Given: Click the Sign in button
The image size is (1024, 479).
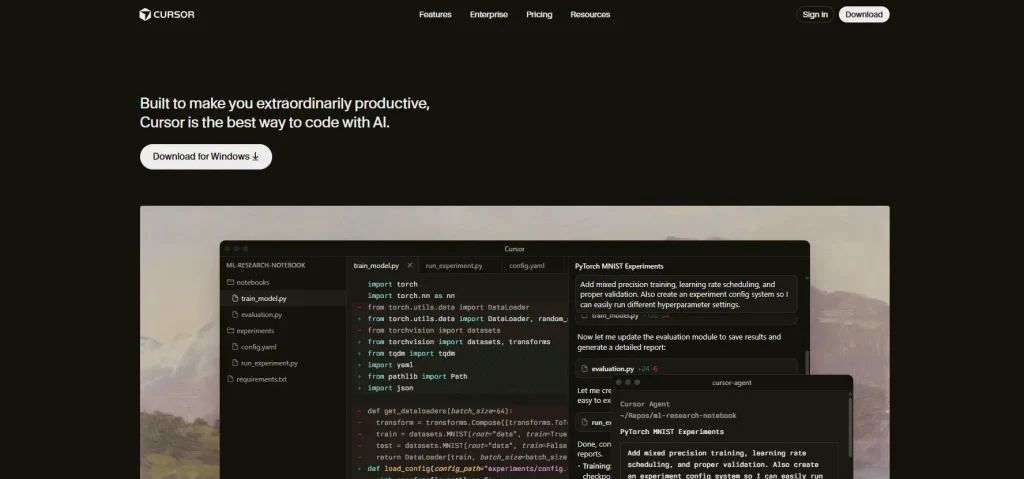Looking at the screenshot, I should pyautogui.click(x=814, y=14).
